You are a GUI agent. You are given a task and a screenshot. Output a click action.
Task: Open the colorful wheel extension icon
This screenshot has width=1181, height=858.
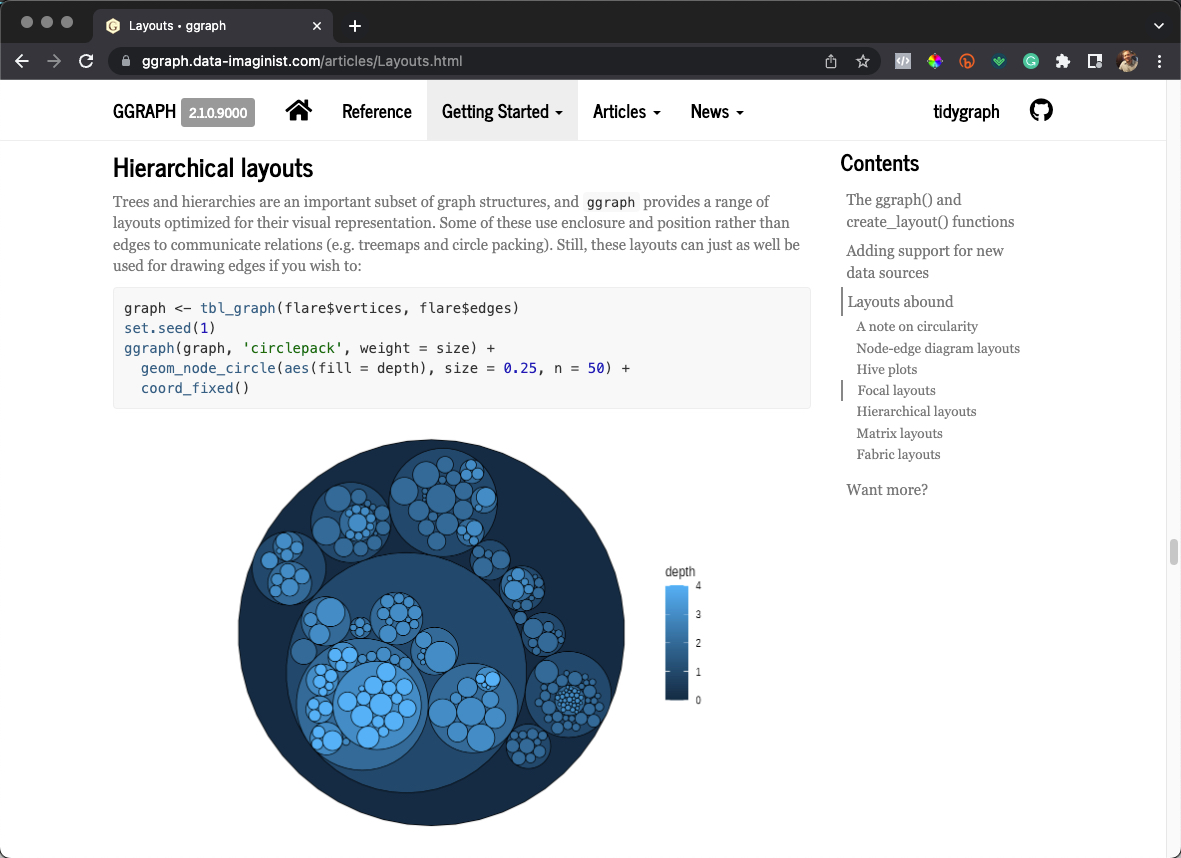point(935,61)
